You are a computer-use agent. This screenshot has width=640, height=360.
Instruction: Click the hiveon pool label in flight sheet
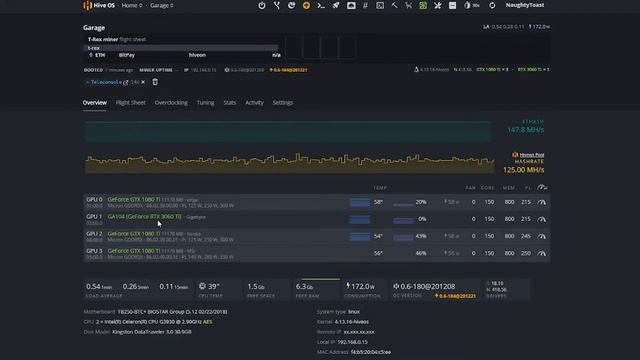[x=197, y=55]
